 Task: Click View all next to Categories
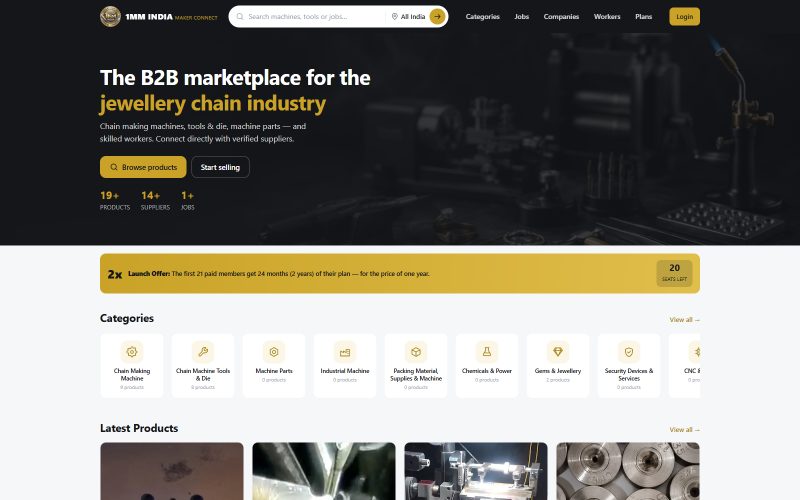click(x=685, y=319)
